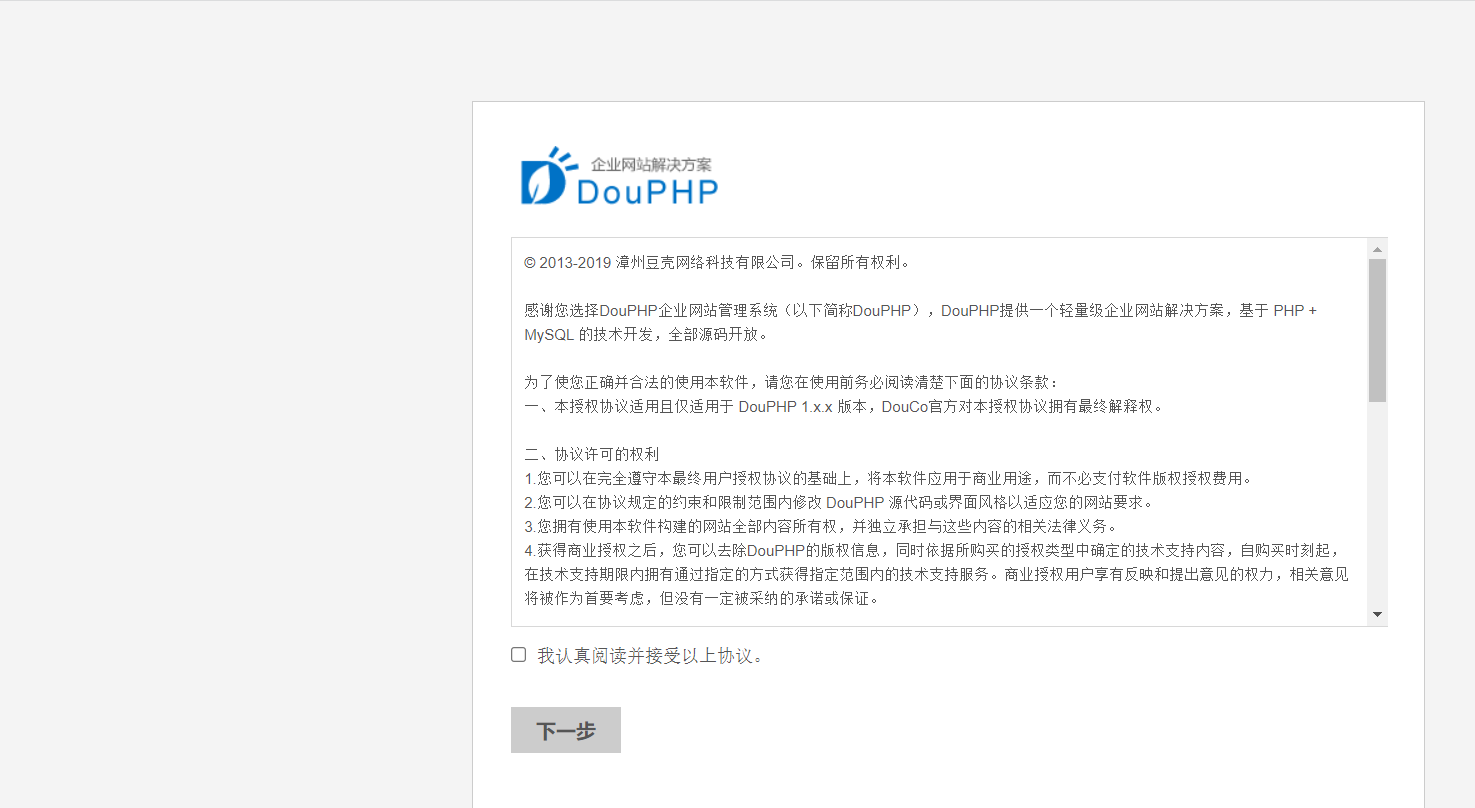Click the line starting 1.您可以在完全遵守本最终用户授权协议
The width and height of the screenshot is (1475, 808).
888,478
